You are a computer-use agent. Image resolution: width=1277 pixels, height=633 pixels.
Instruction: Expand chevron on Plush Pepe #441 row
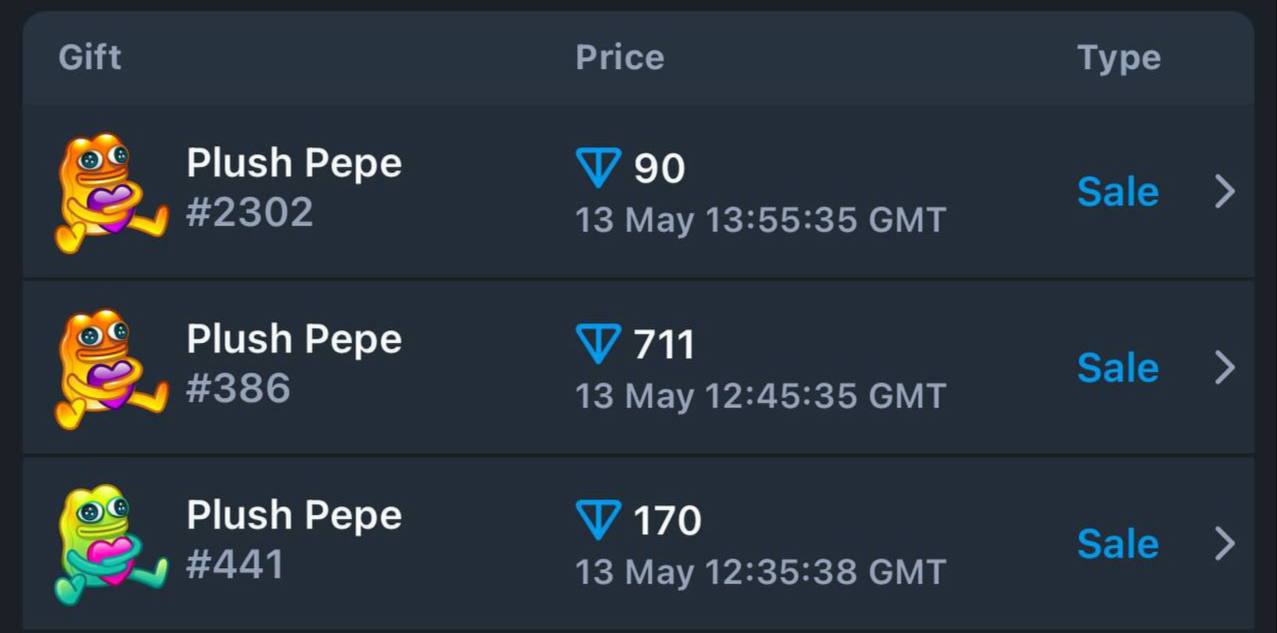click(x=1225, y=543)
